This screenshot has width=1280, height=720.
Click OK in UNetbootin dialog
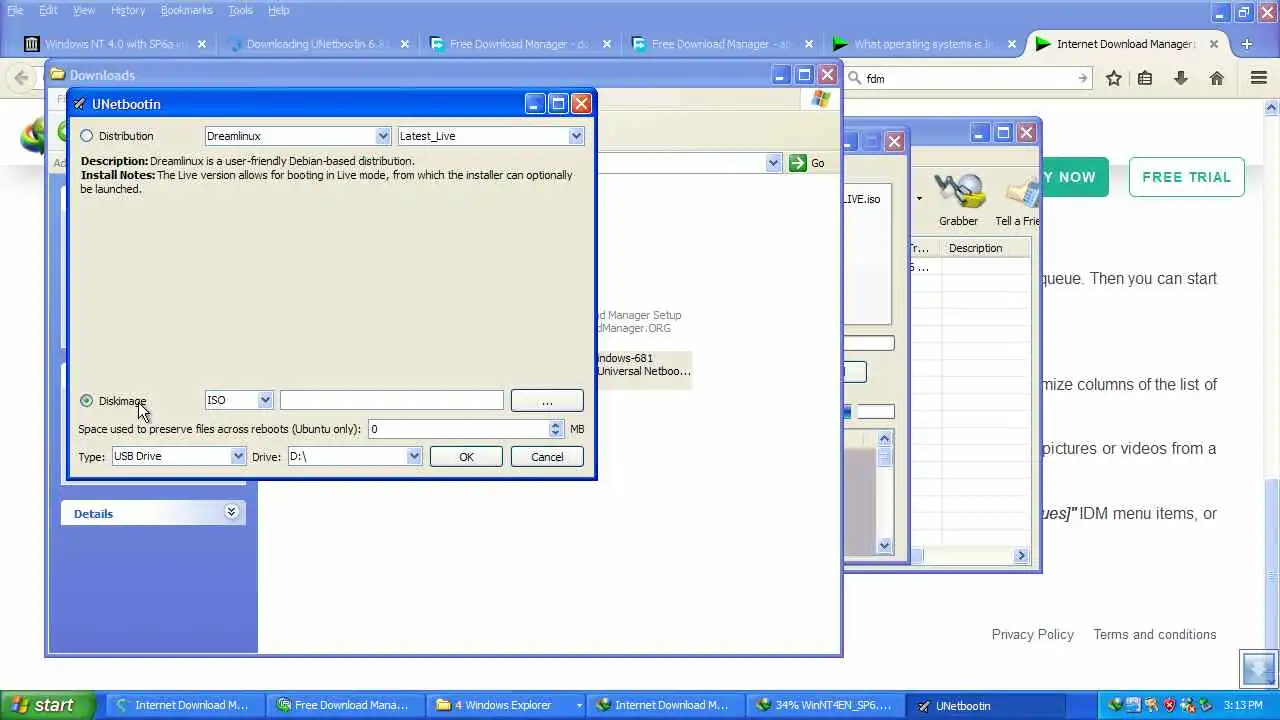[466, 457]
